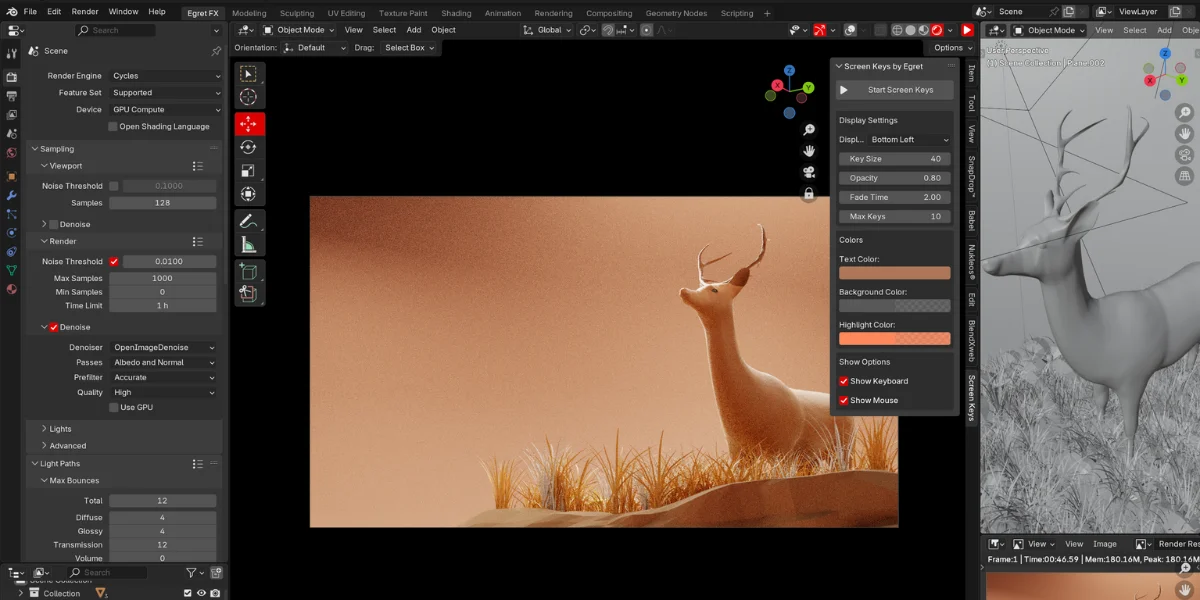Switch to the Compositing workspace tab

[x=612, y=13]
